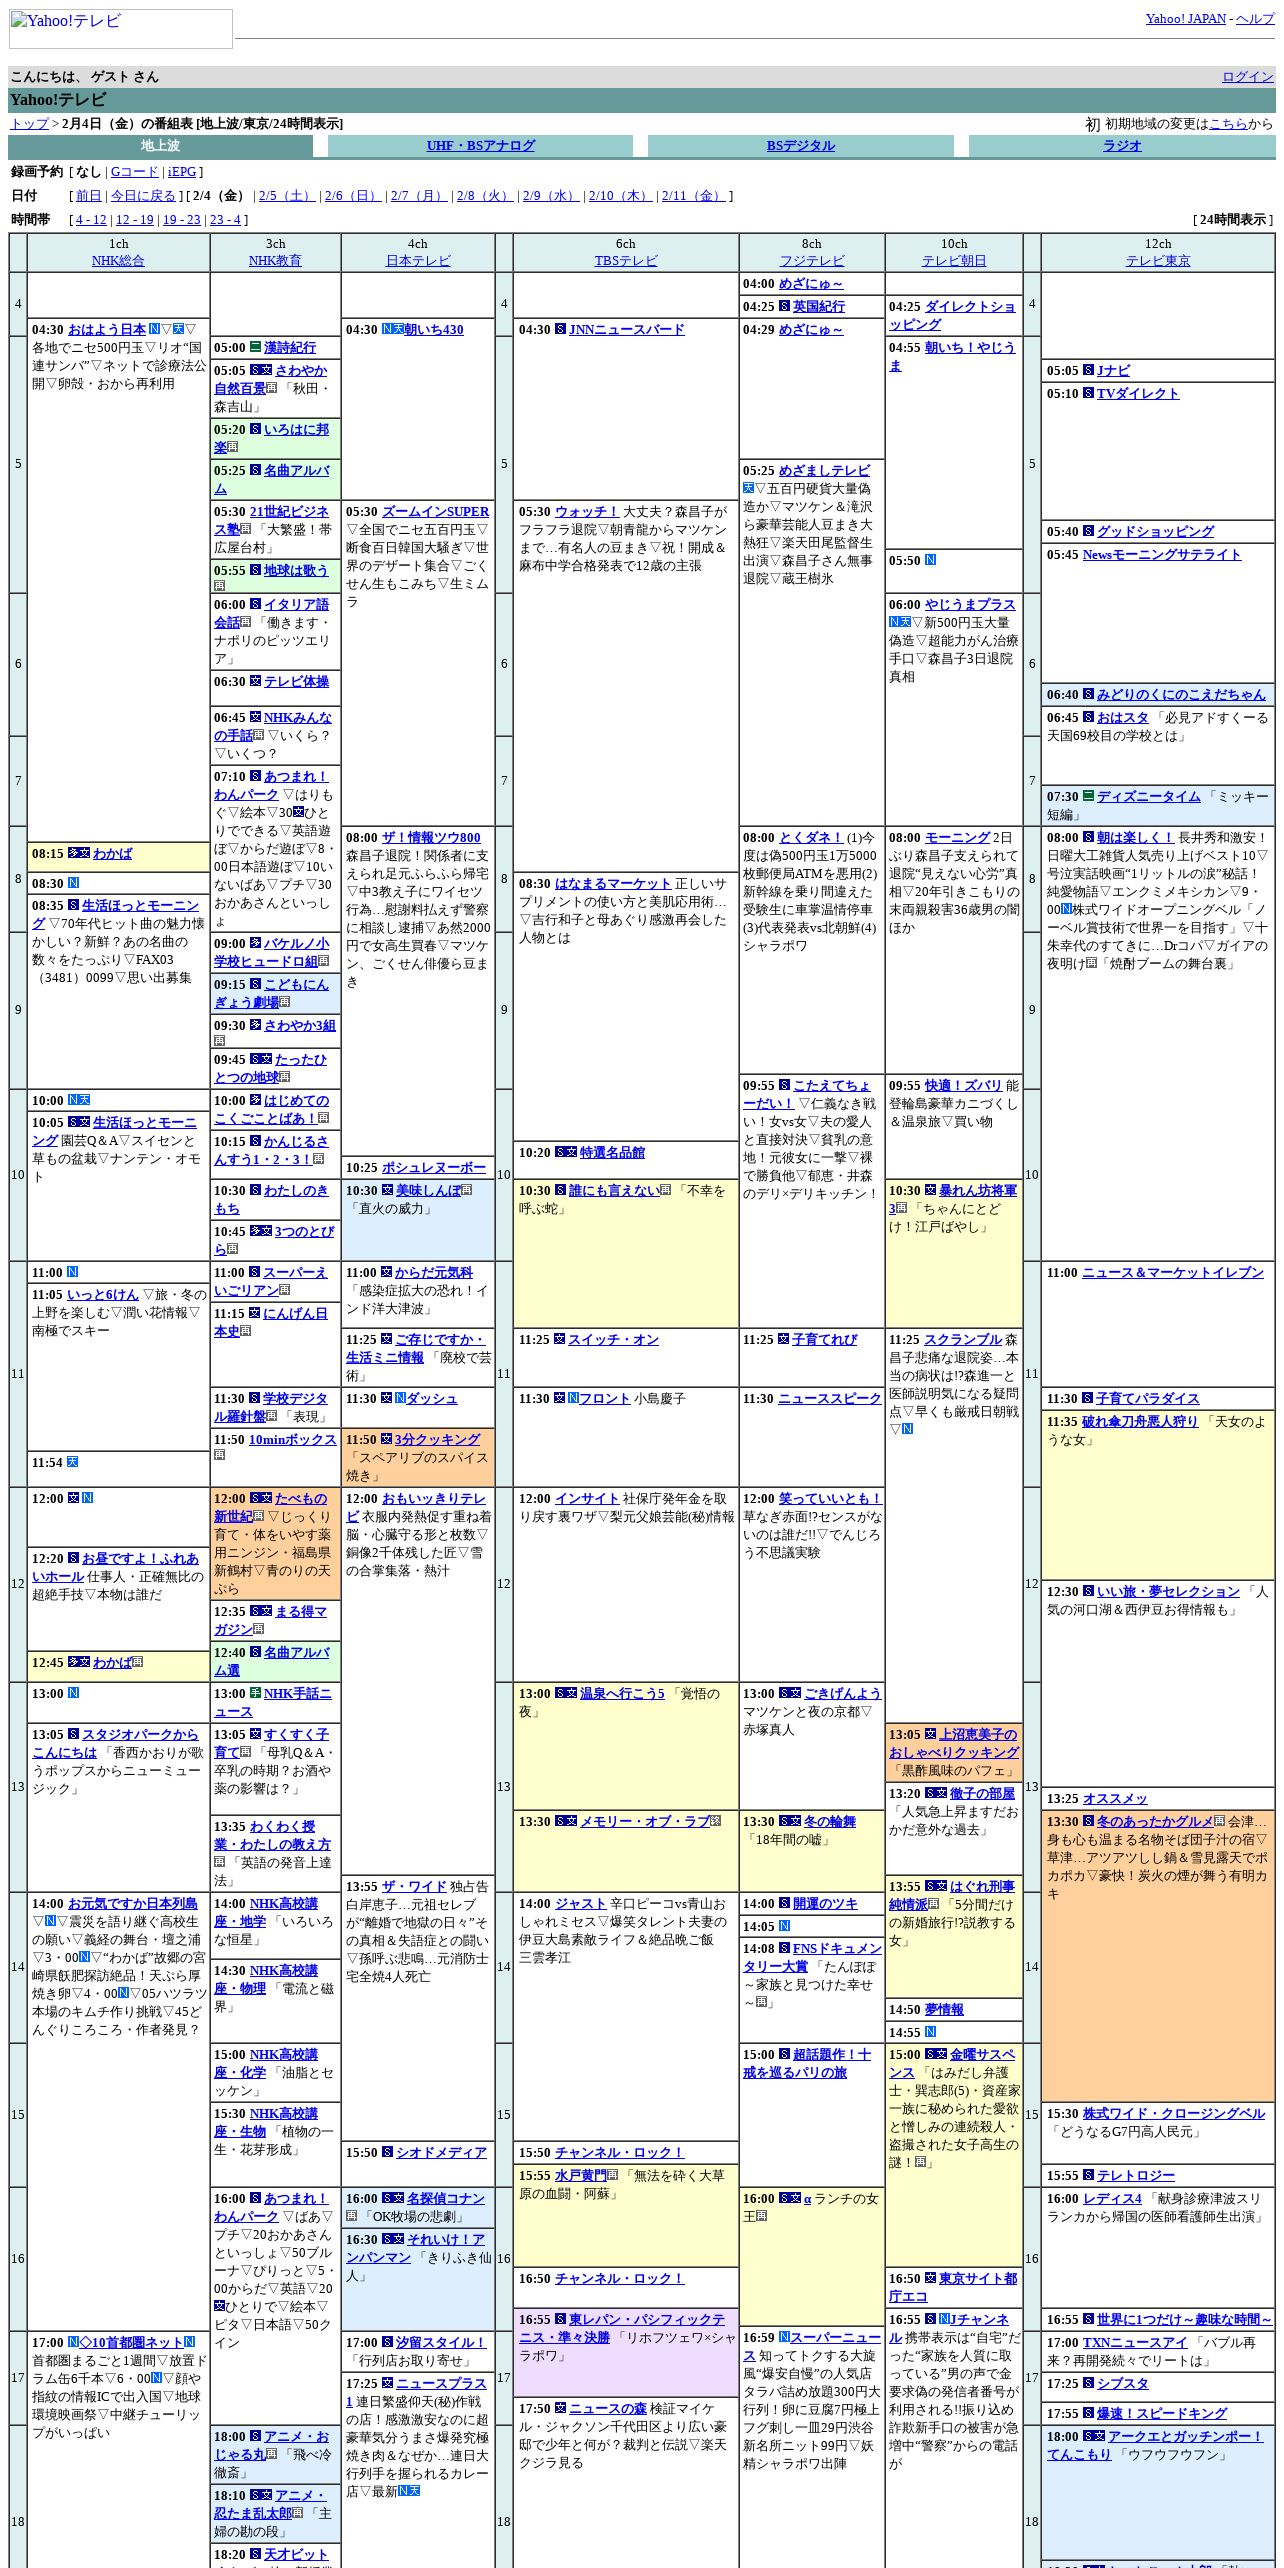Choose iEPG recording option

click(182, 172)
